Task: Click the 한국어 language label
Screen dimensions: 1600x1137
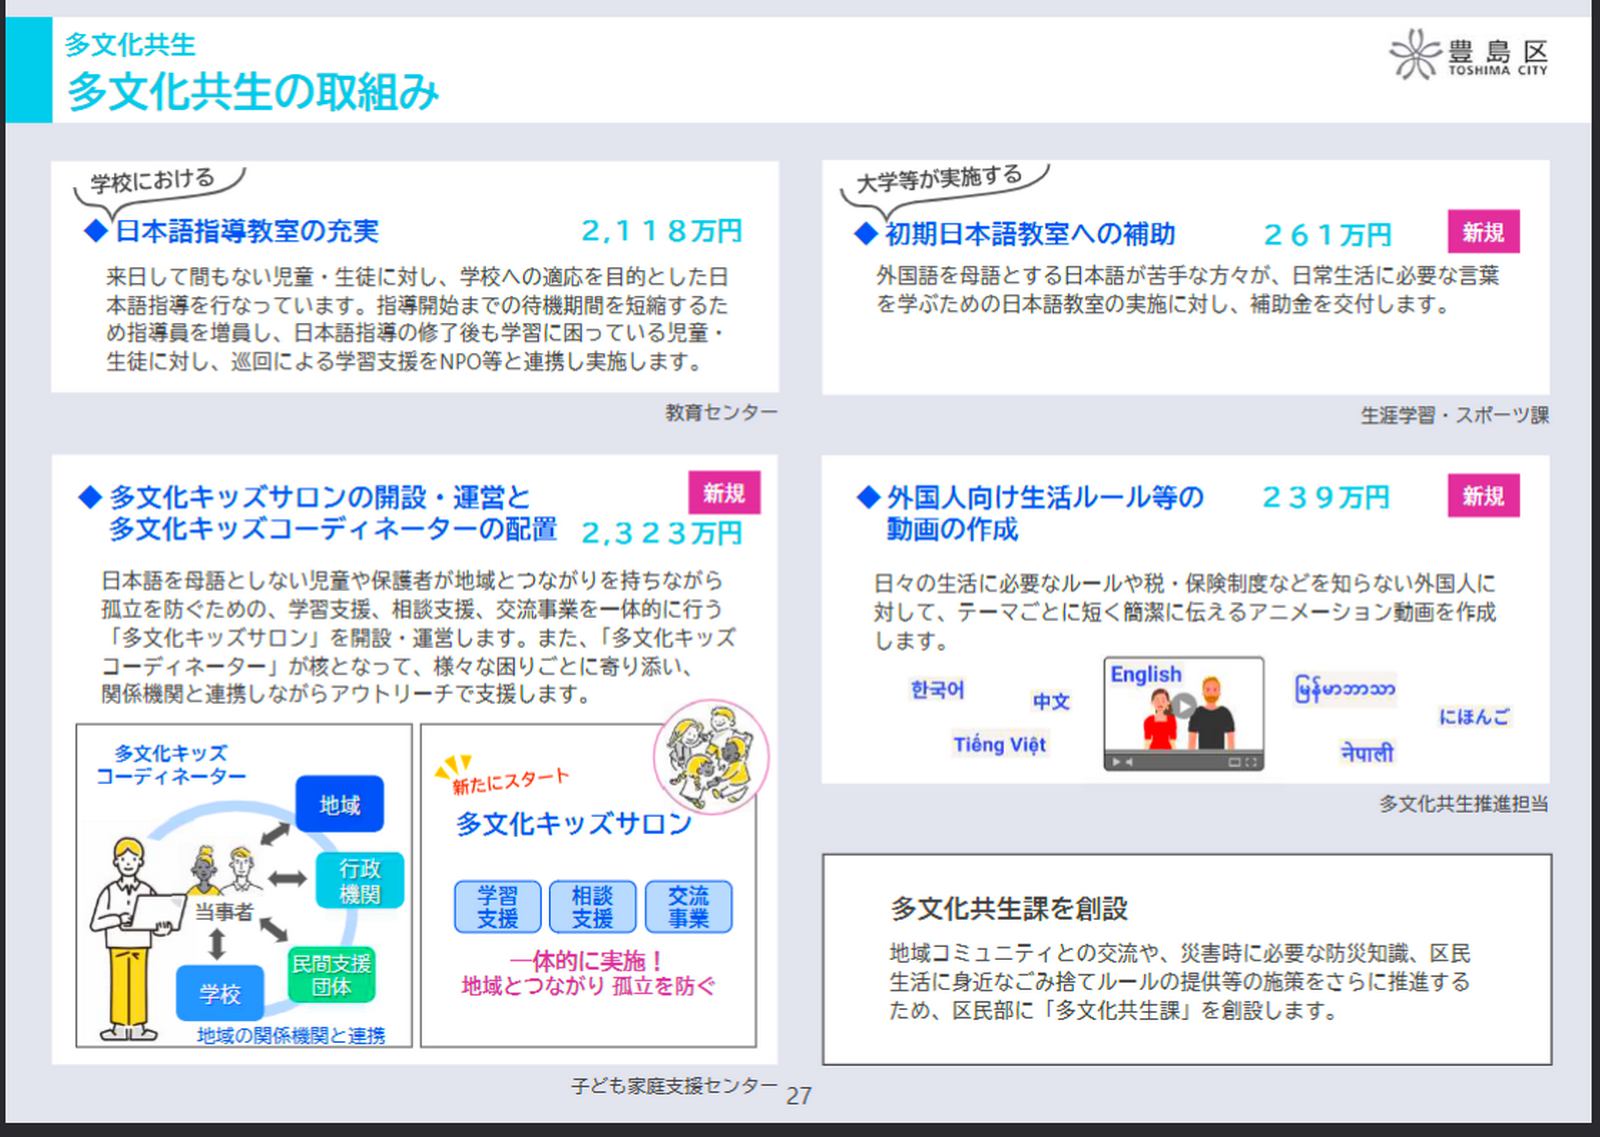Action: [937, 690]
